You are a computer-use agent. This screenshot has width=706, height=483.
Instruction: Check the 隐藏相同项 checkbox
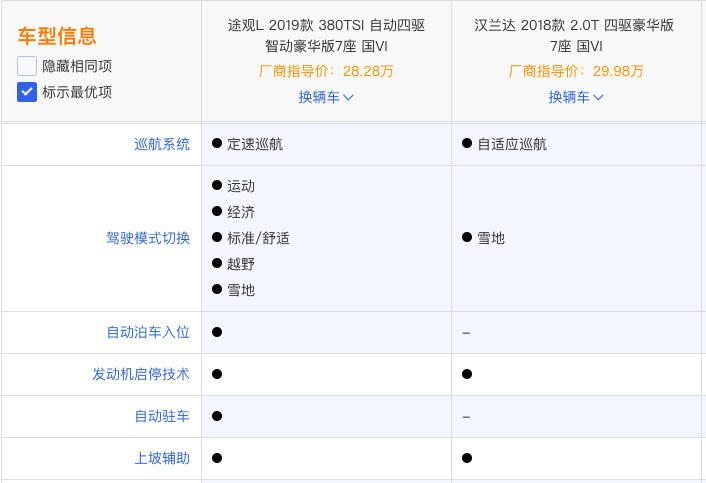[x=27, y=66]
